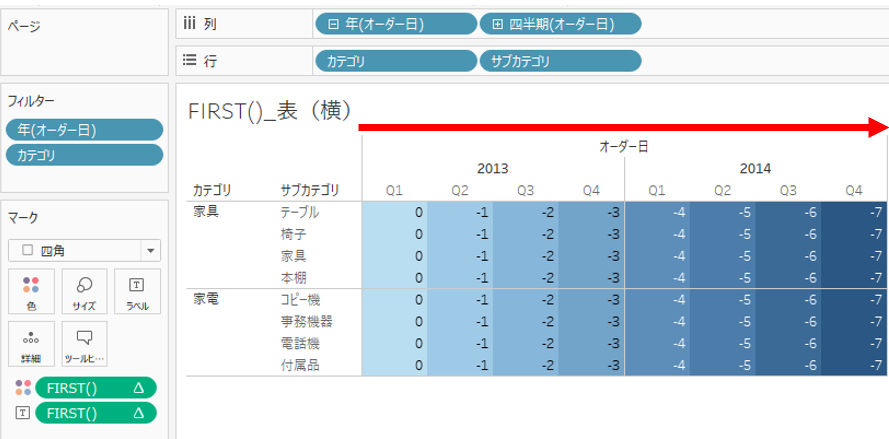889x439 pixels.
Task: Expand the 四半期(オーダー日) pill on Columns
Action: pos(497,24)
